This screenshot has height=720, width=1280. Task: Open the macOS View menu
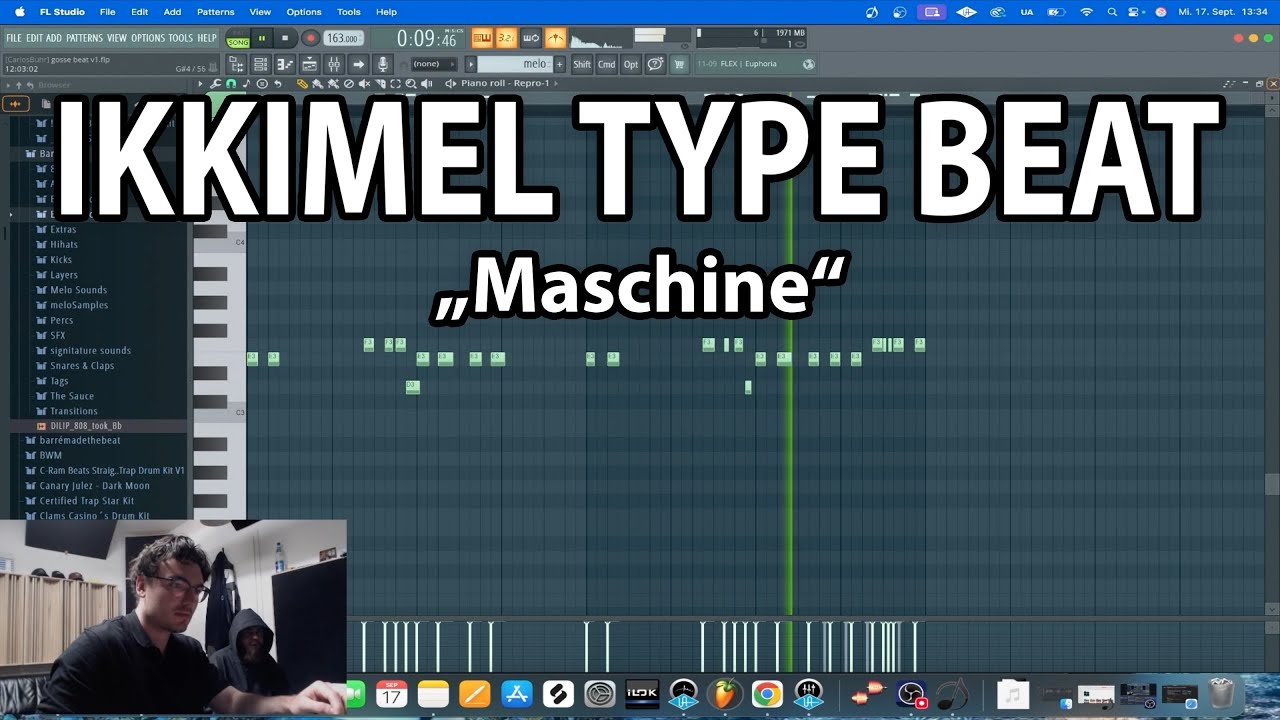pos(260,12)
